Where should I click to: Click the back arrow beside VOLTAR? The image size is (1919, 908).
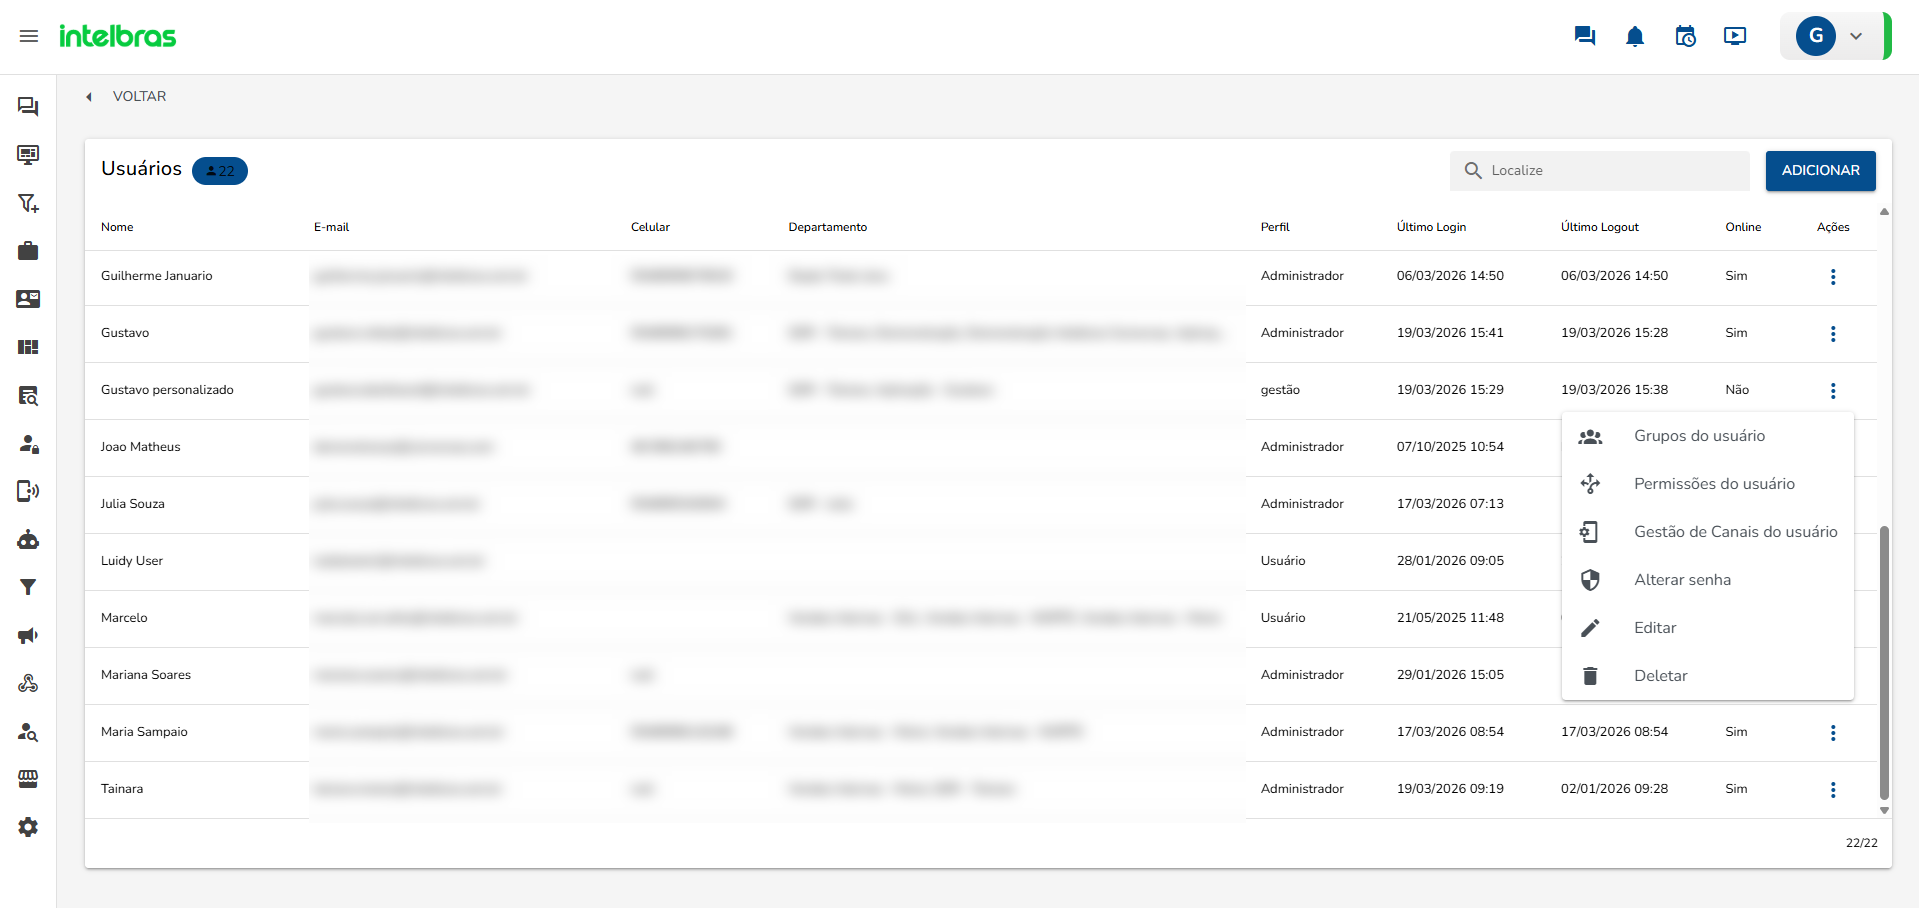coord(89,97)
